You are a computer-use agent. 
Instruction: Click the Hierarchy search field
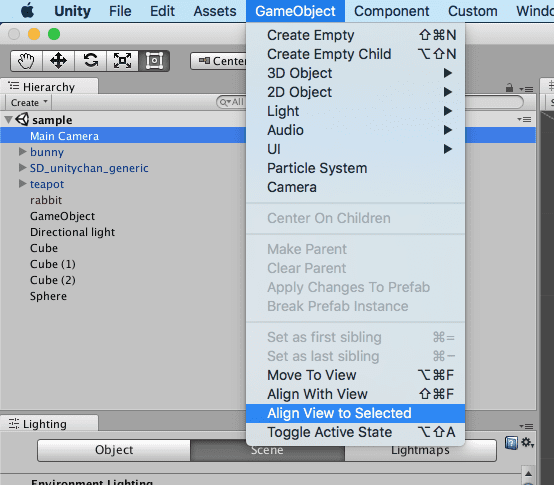(231, 102)
